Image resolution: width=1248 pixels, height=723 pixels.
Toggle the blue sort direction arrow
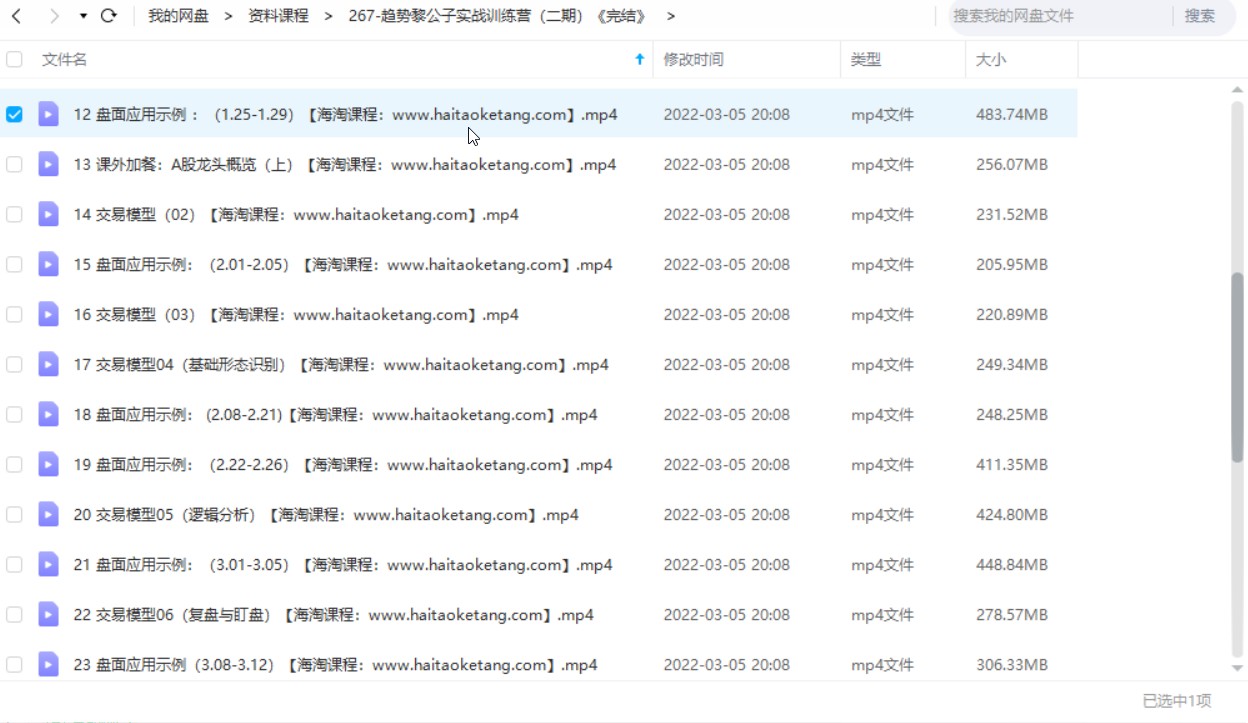pyautogui.click(x=640, y=59)
